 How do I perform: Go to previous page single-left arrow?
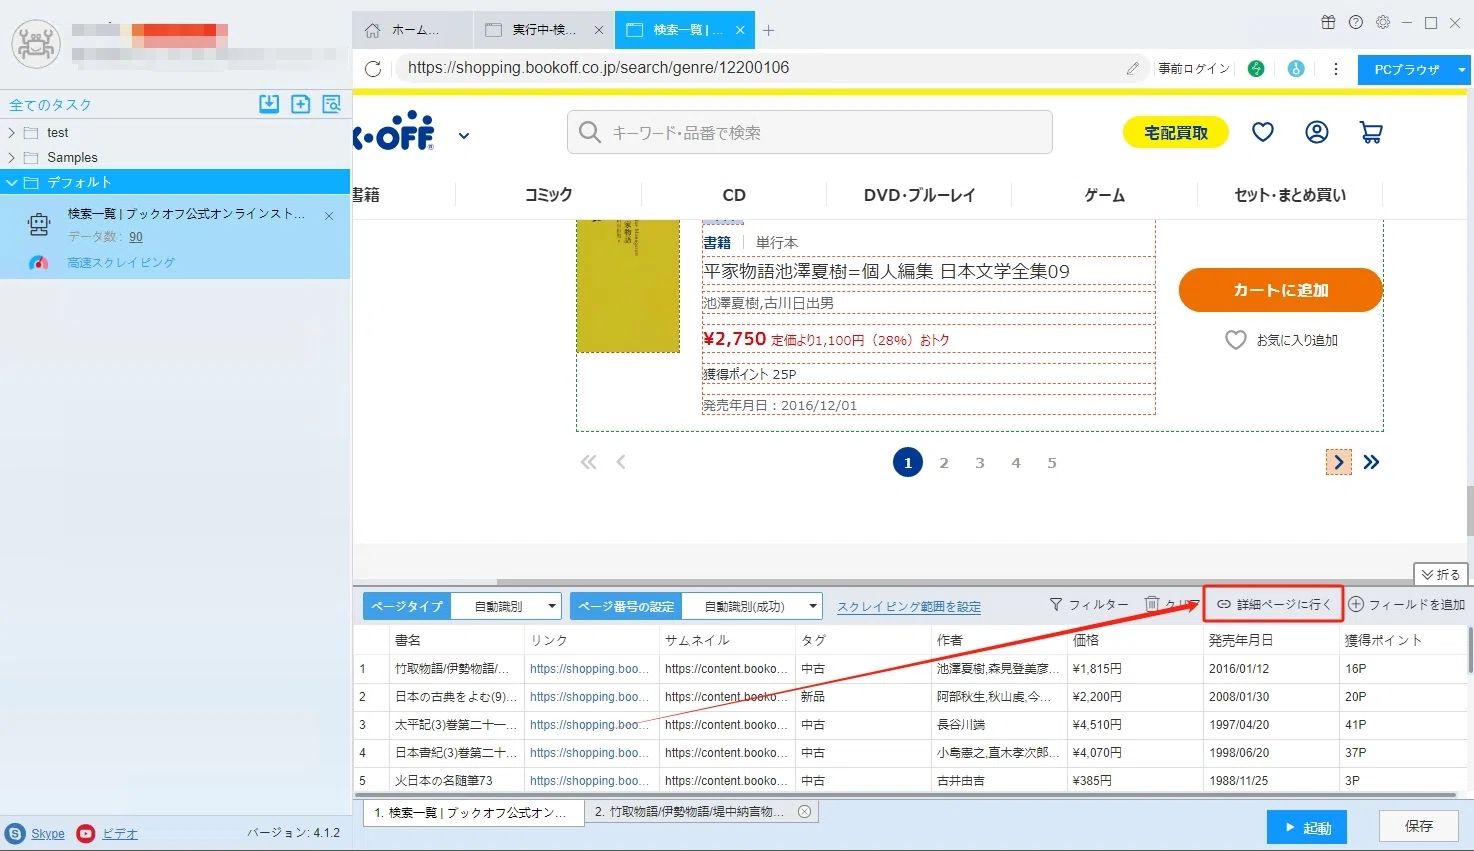point(621,462)
